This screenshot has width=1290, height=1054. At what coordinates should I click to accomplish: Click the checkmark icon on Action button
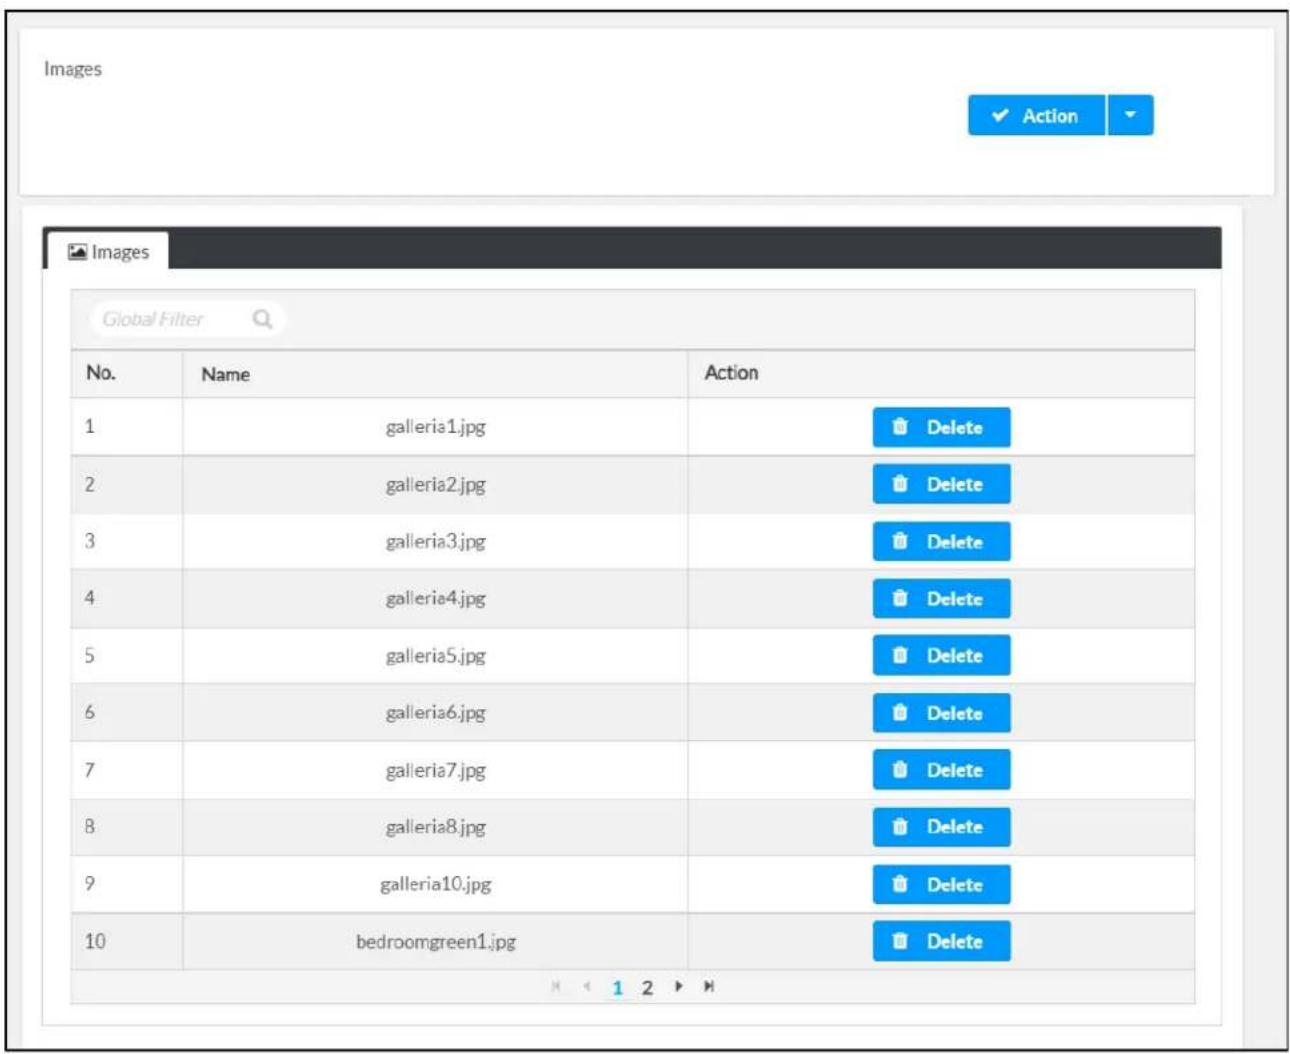[x=1000, y=116]
